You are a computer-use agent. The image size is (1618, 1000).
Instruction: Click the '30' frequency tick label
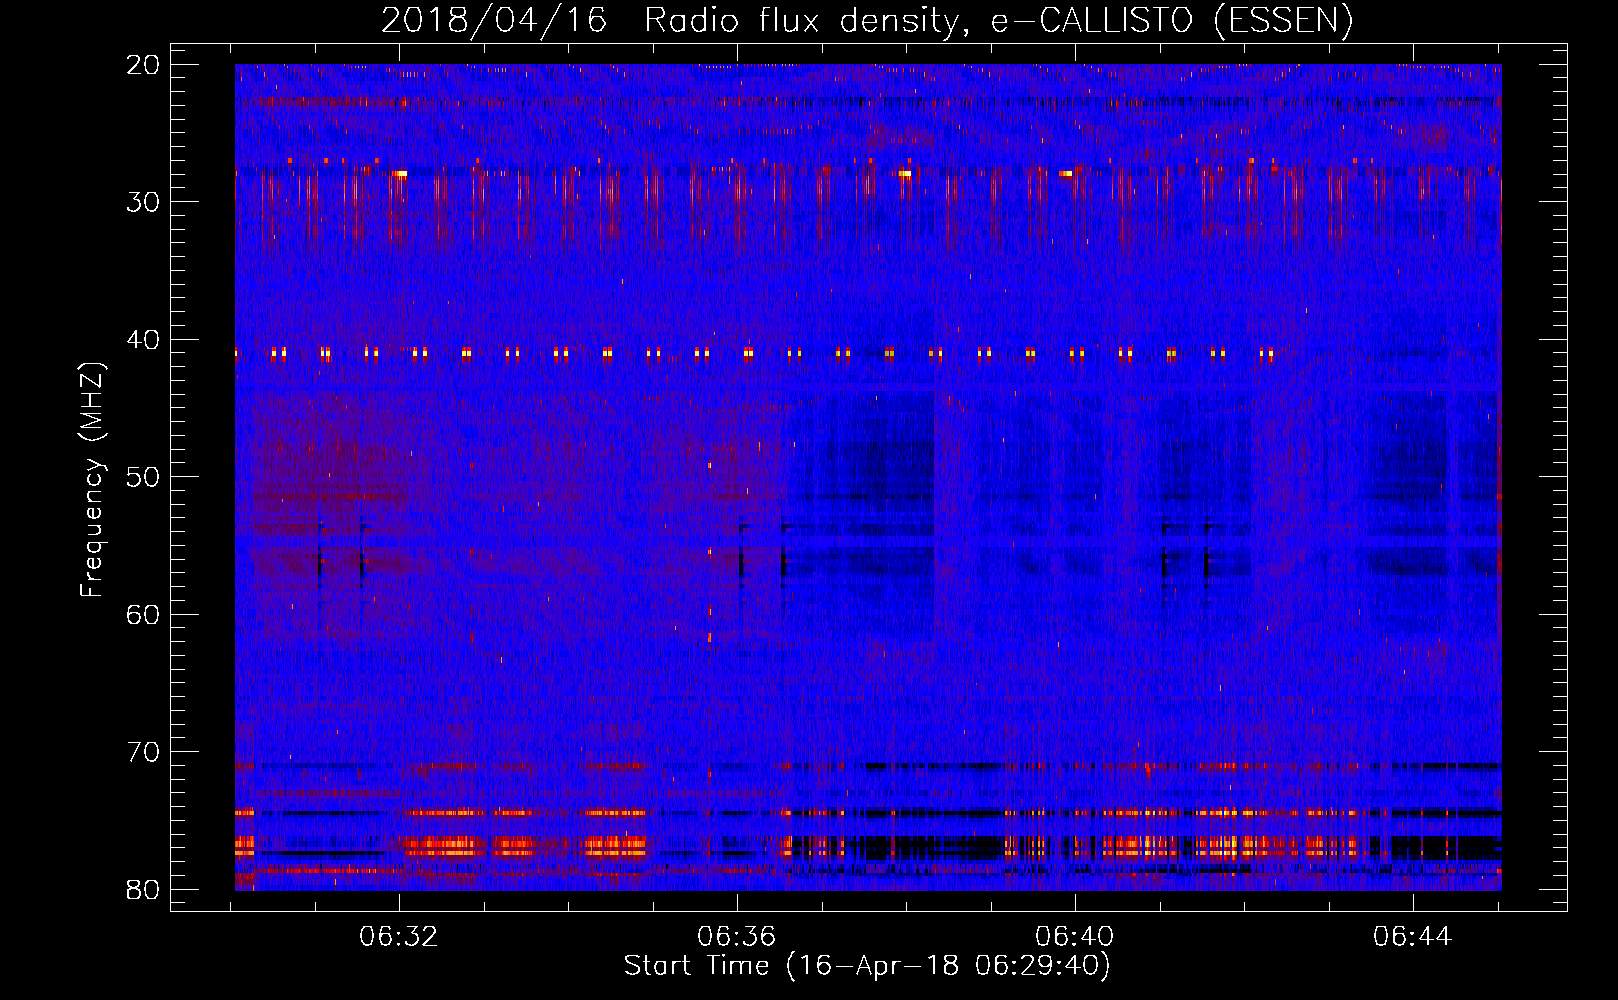point(143,202)
